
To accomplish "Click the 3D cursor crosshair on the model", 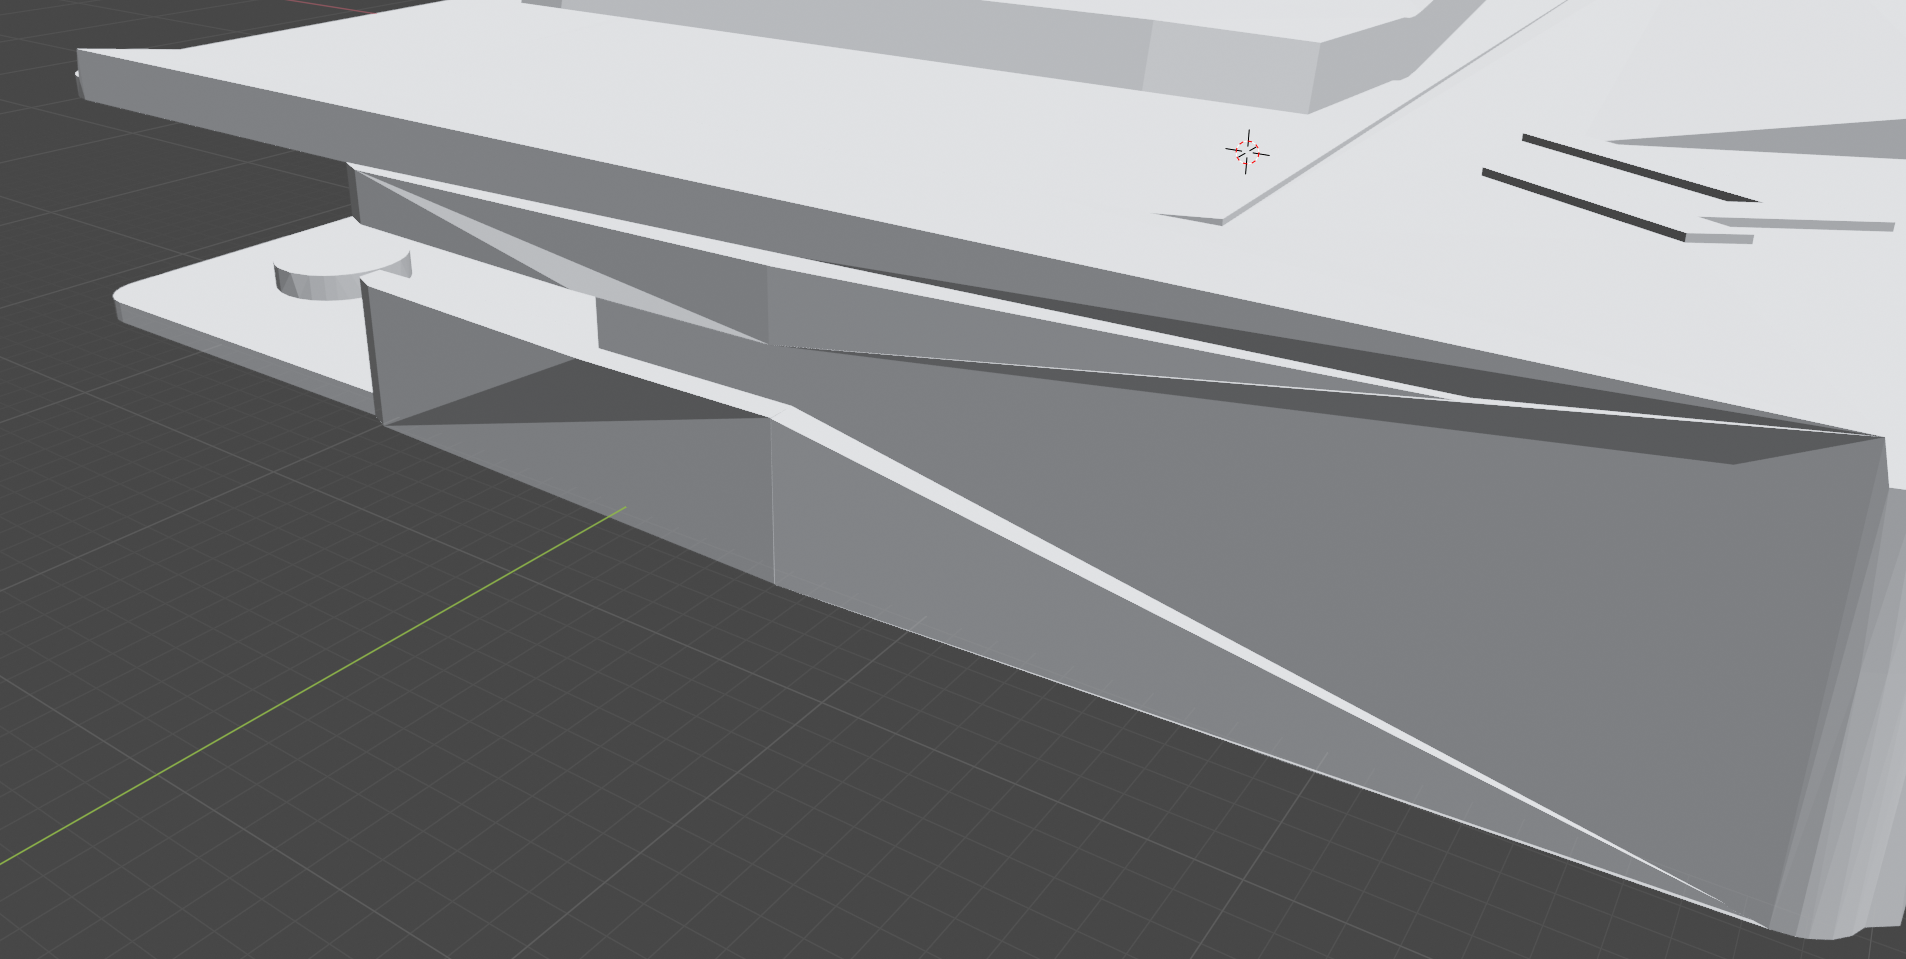I will [x=1247, y=152].
